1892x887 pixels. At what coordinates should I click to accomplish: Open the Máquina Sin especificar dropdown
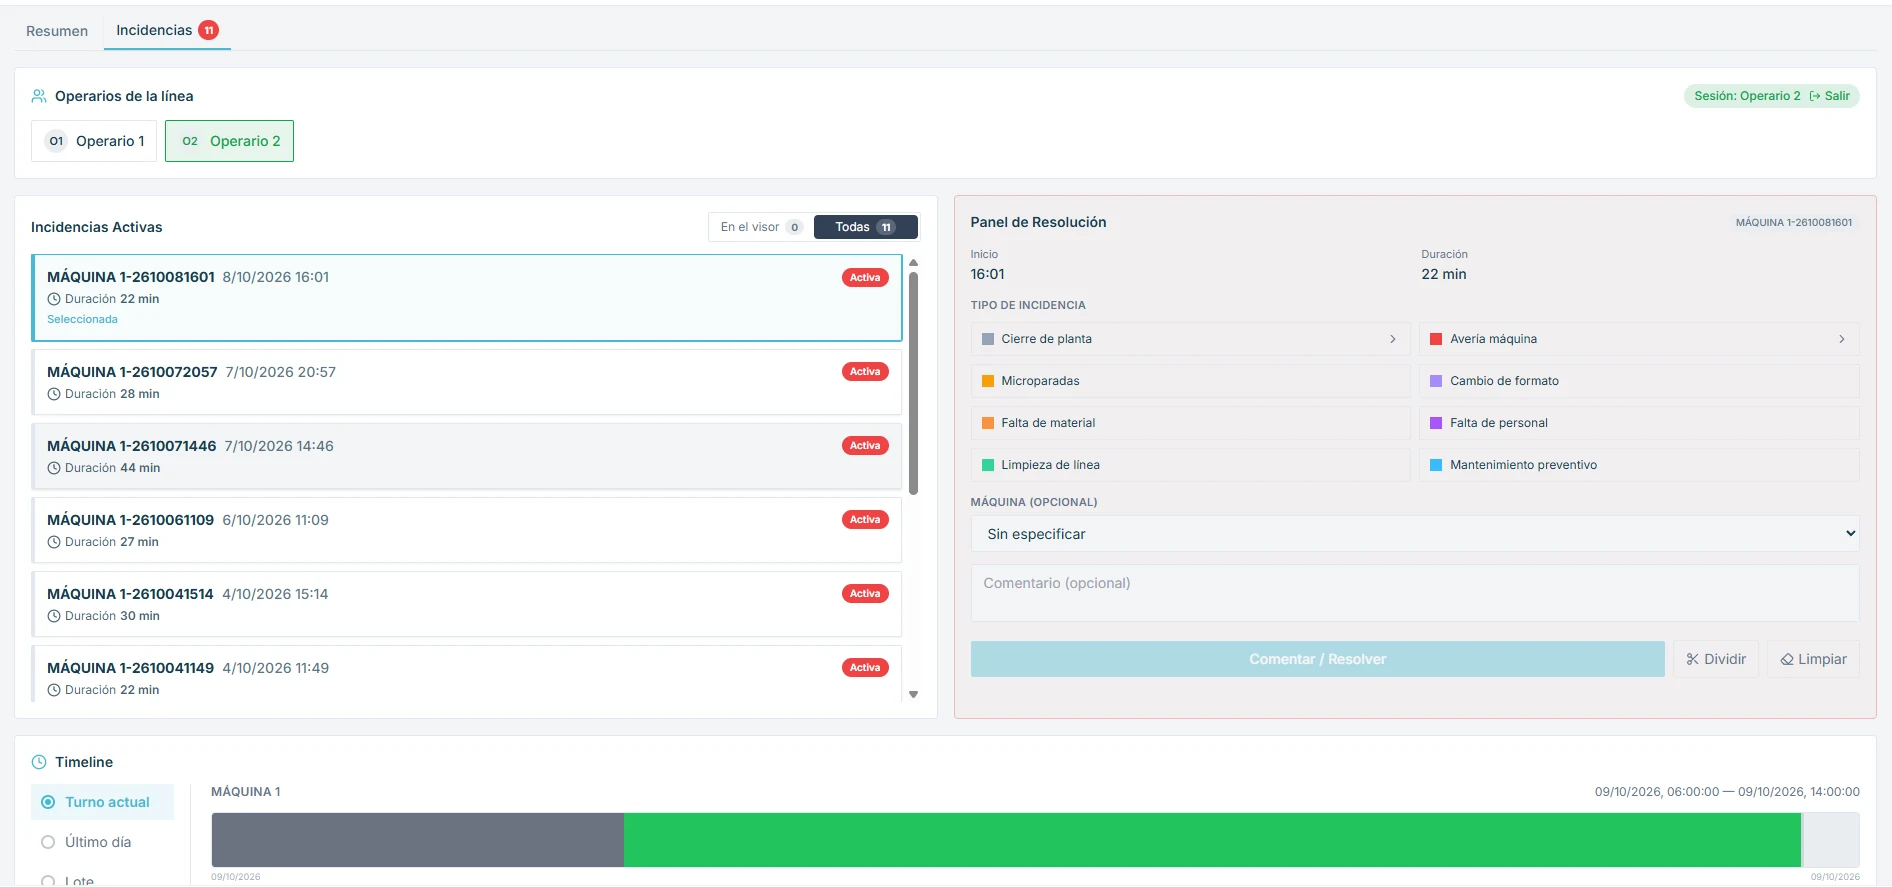(1415, 534)
